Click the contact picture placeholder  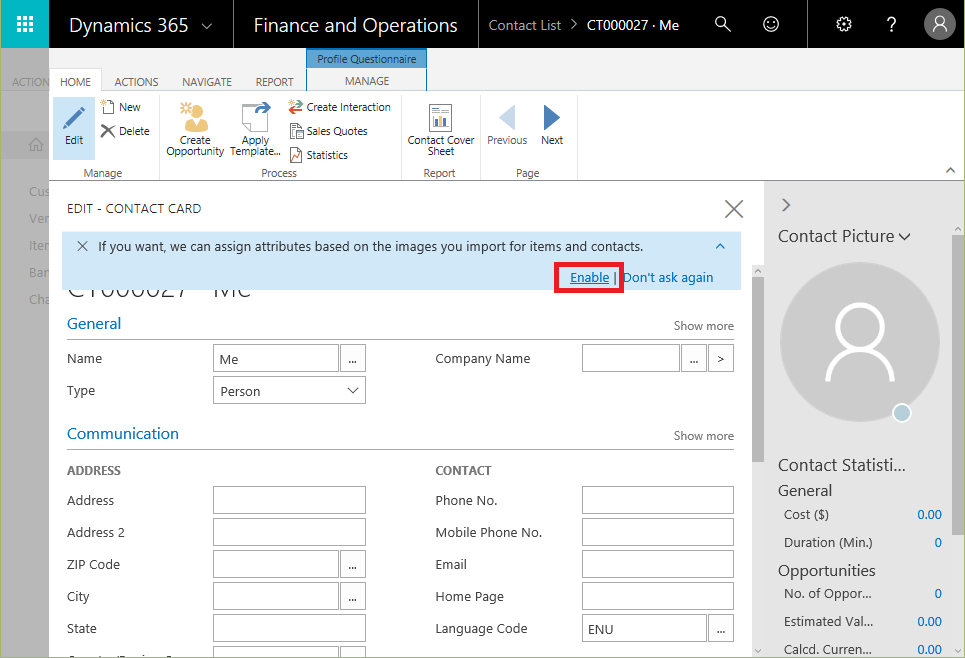(x=860, y=342)
